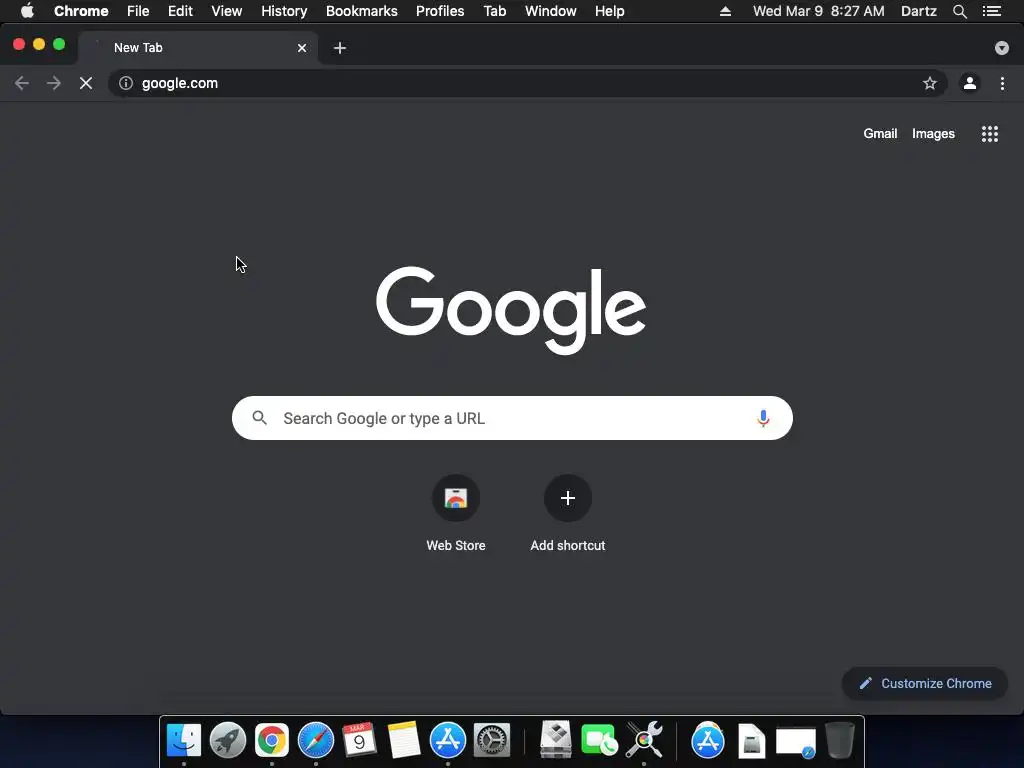Viewport: 1024px width, 768px height.
Task: Bookmark this page with the star icon
Action: point(929,84)
